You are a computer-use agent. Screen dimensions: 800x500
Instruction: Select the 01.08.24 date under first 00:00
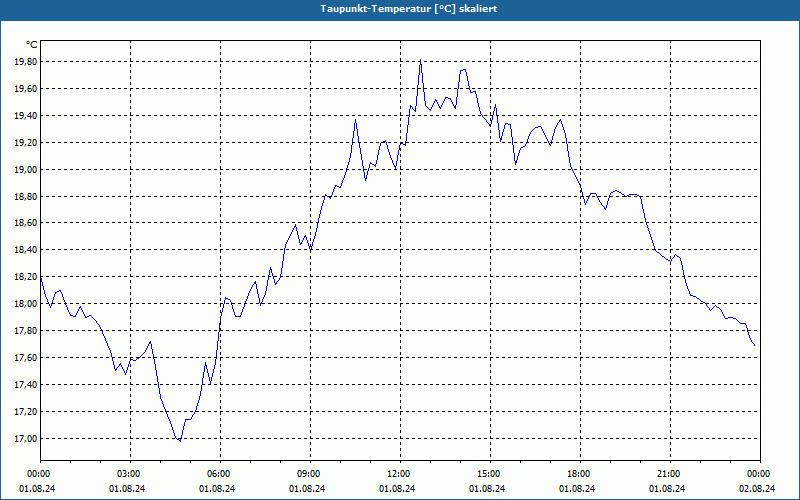pos(38,489)
